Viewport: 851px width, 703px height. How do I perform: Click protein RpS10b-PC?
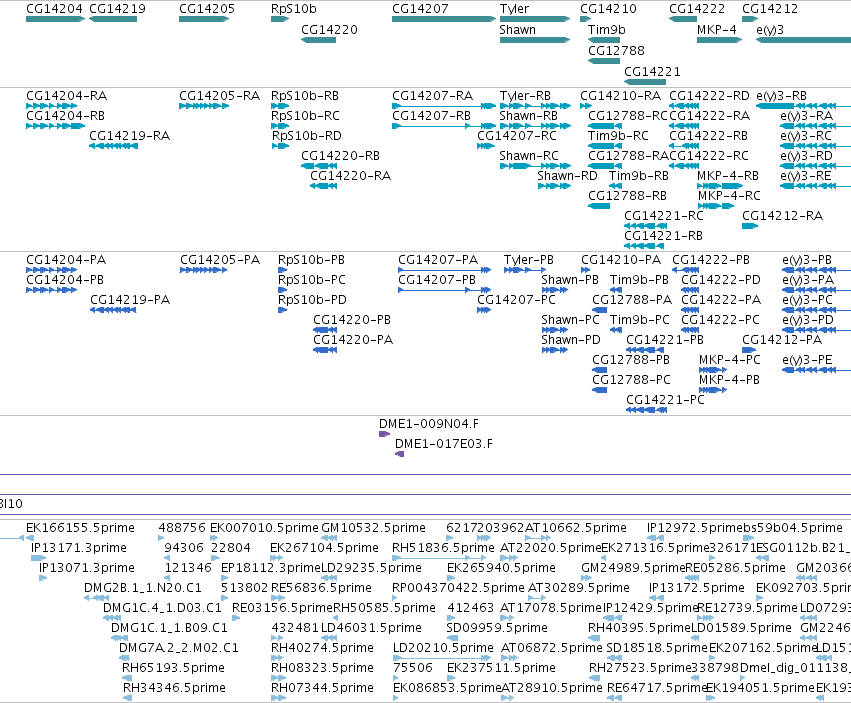coord(312,280)
